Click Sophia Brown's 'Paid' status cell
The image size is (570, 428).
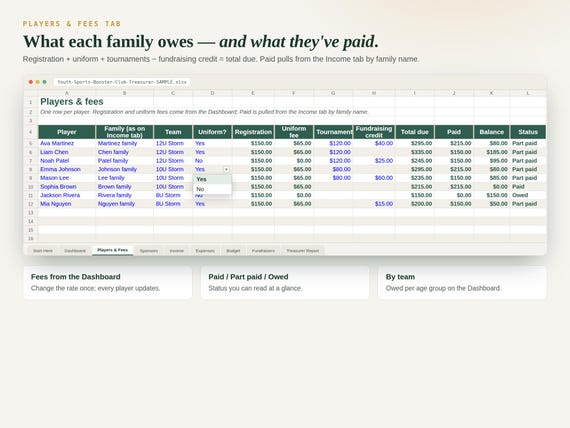(528, 187)
